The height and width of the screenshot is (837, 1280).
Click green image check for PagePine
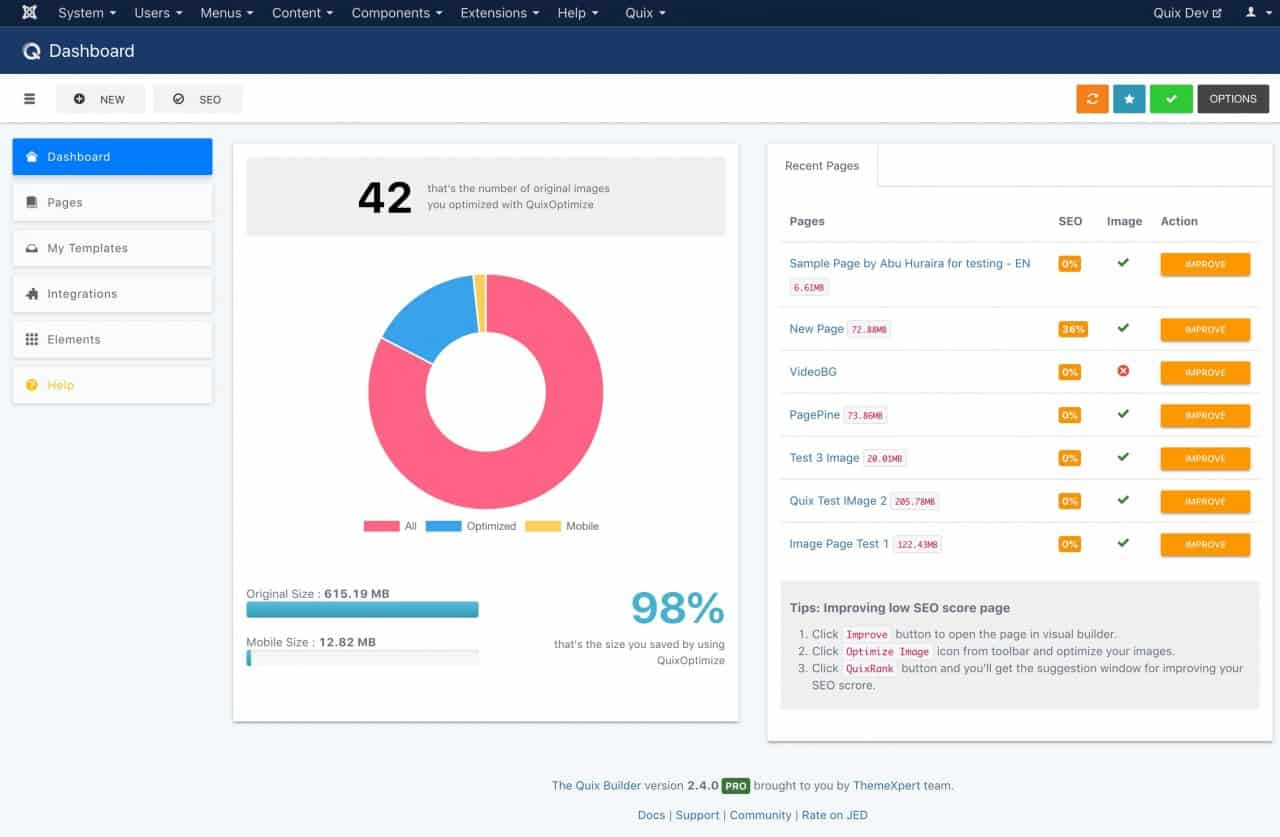click(x=1123, y=414)
